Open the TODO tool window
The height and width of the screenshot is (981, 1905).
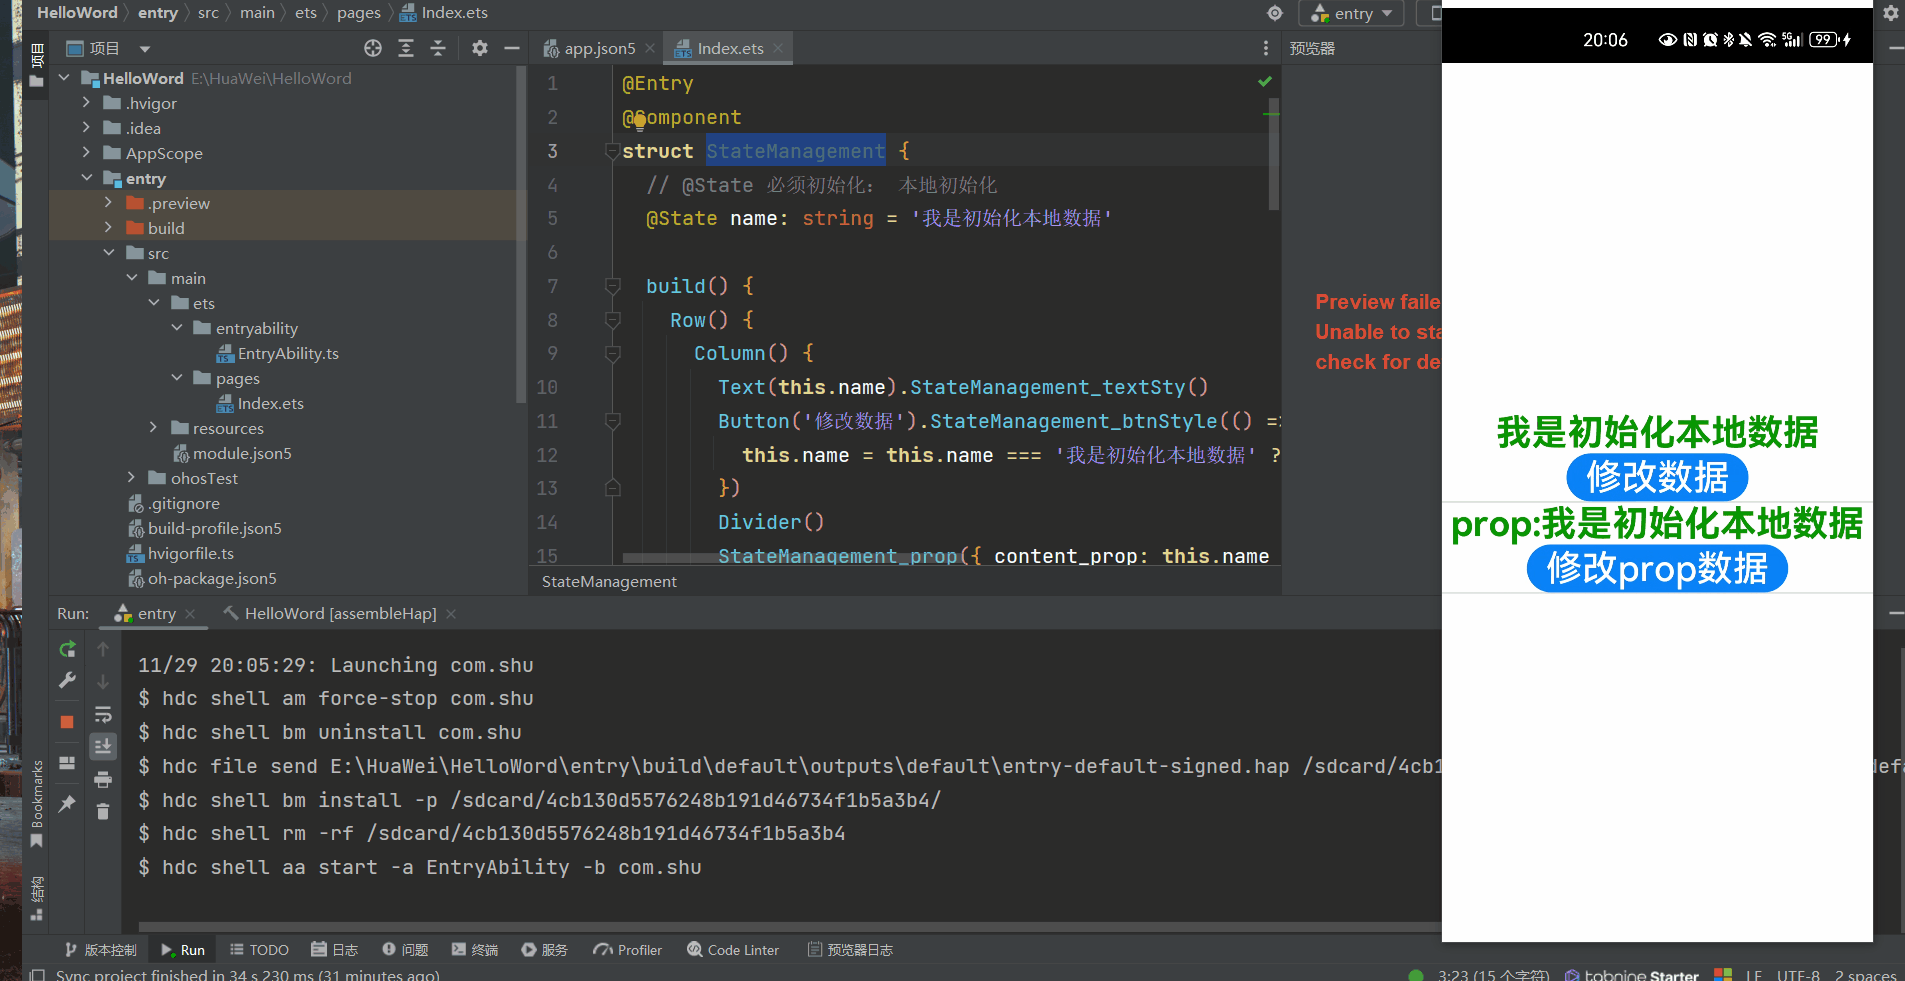tap(259, 950)
